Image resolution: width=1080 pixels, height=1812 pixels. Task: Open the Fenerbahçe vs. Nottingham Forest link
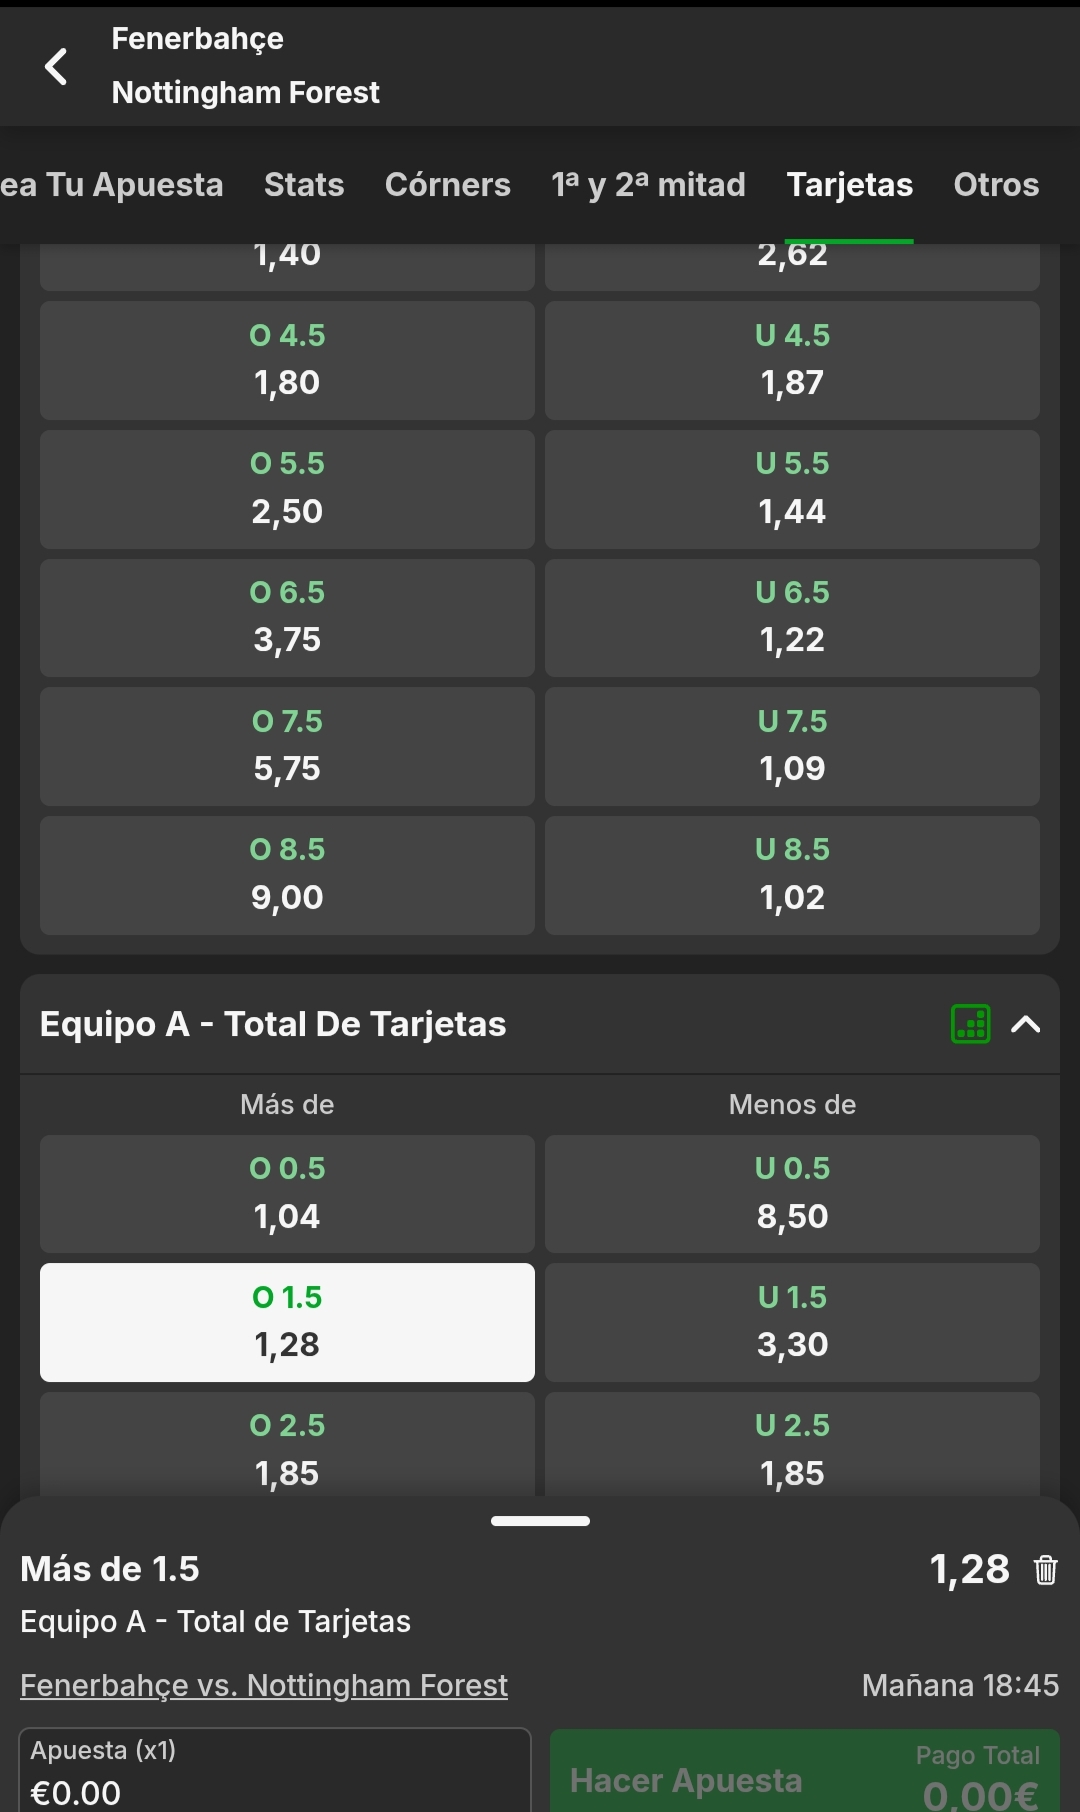click(264, 1685)
